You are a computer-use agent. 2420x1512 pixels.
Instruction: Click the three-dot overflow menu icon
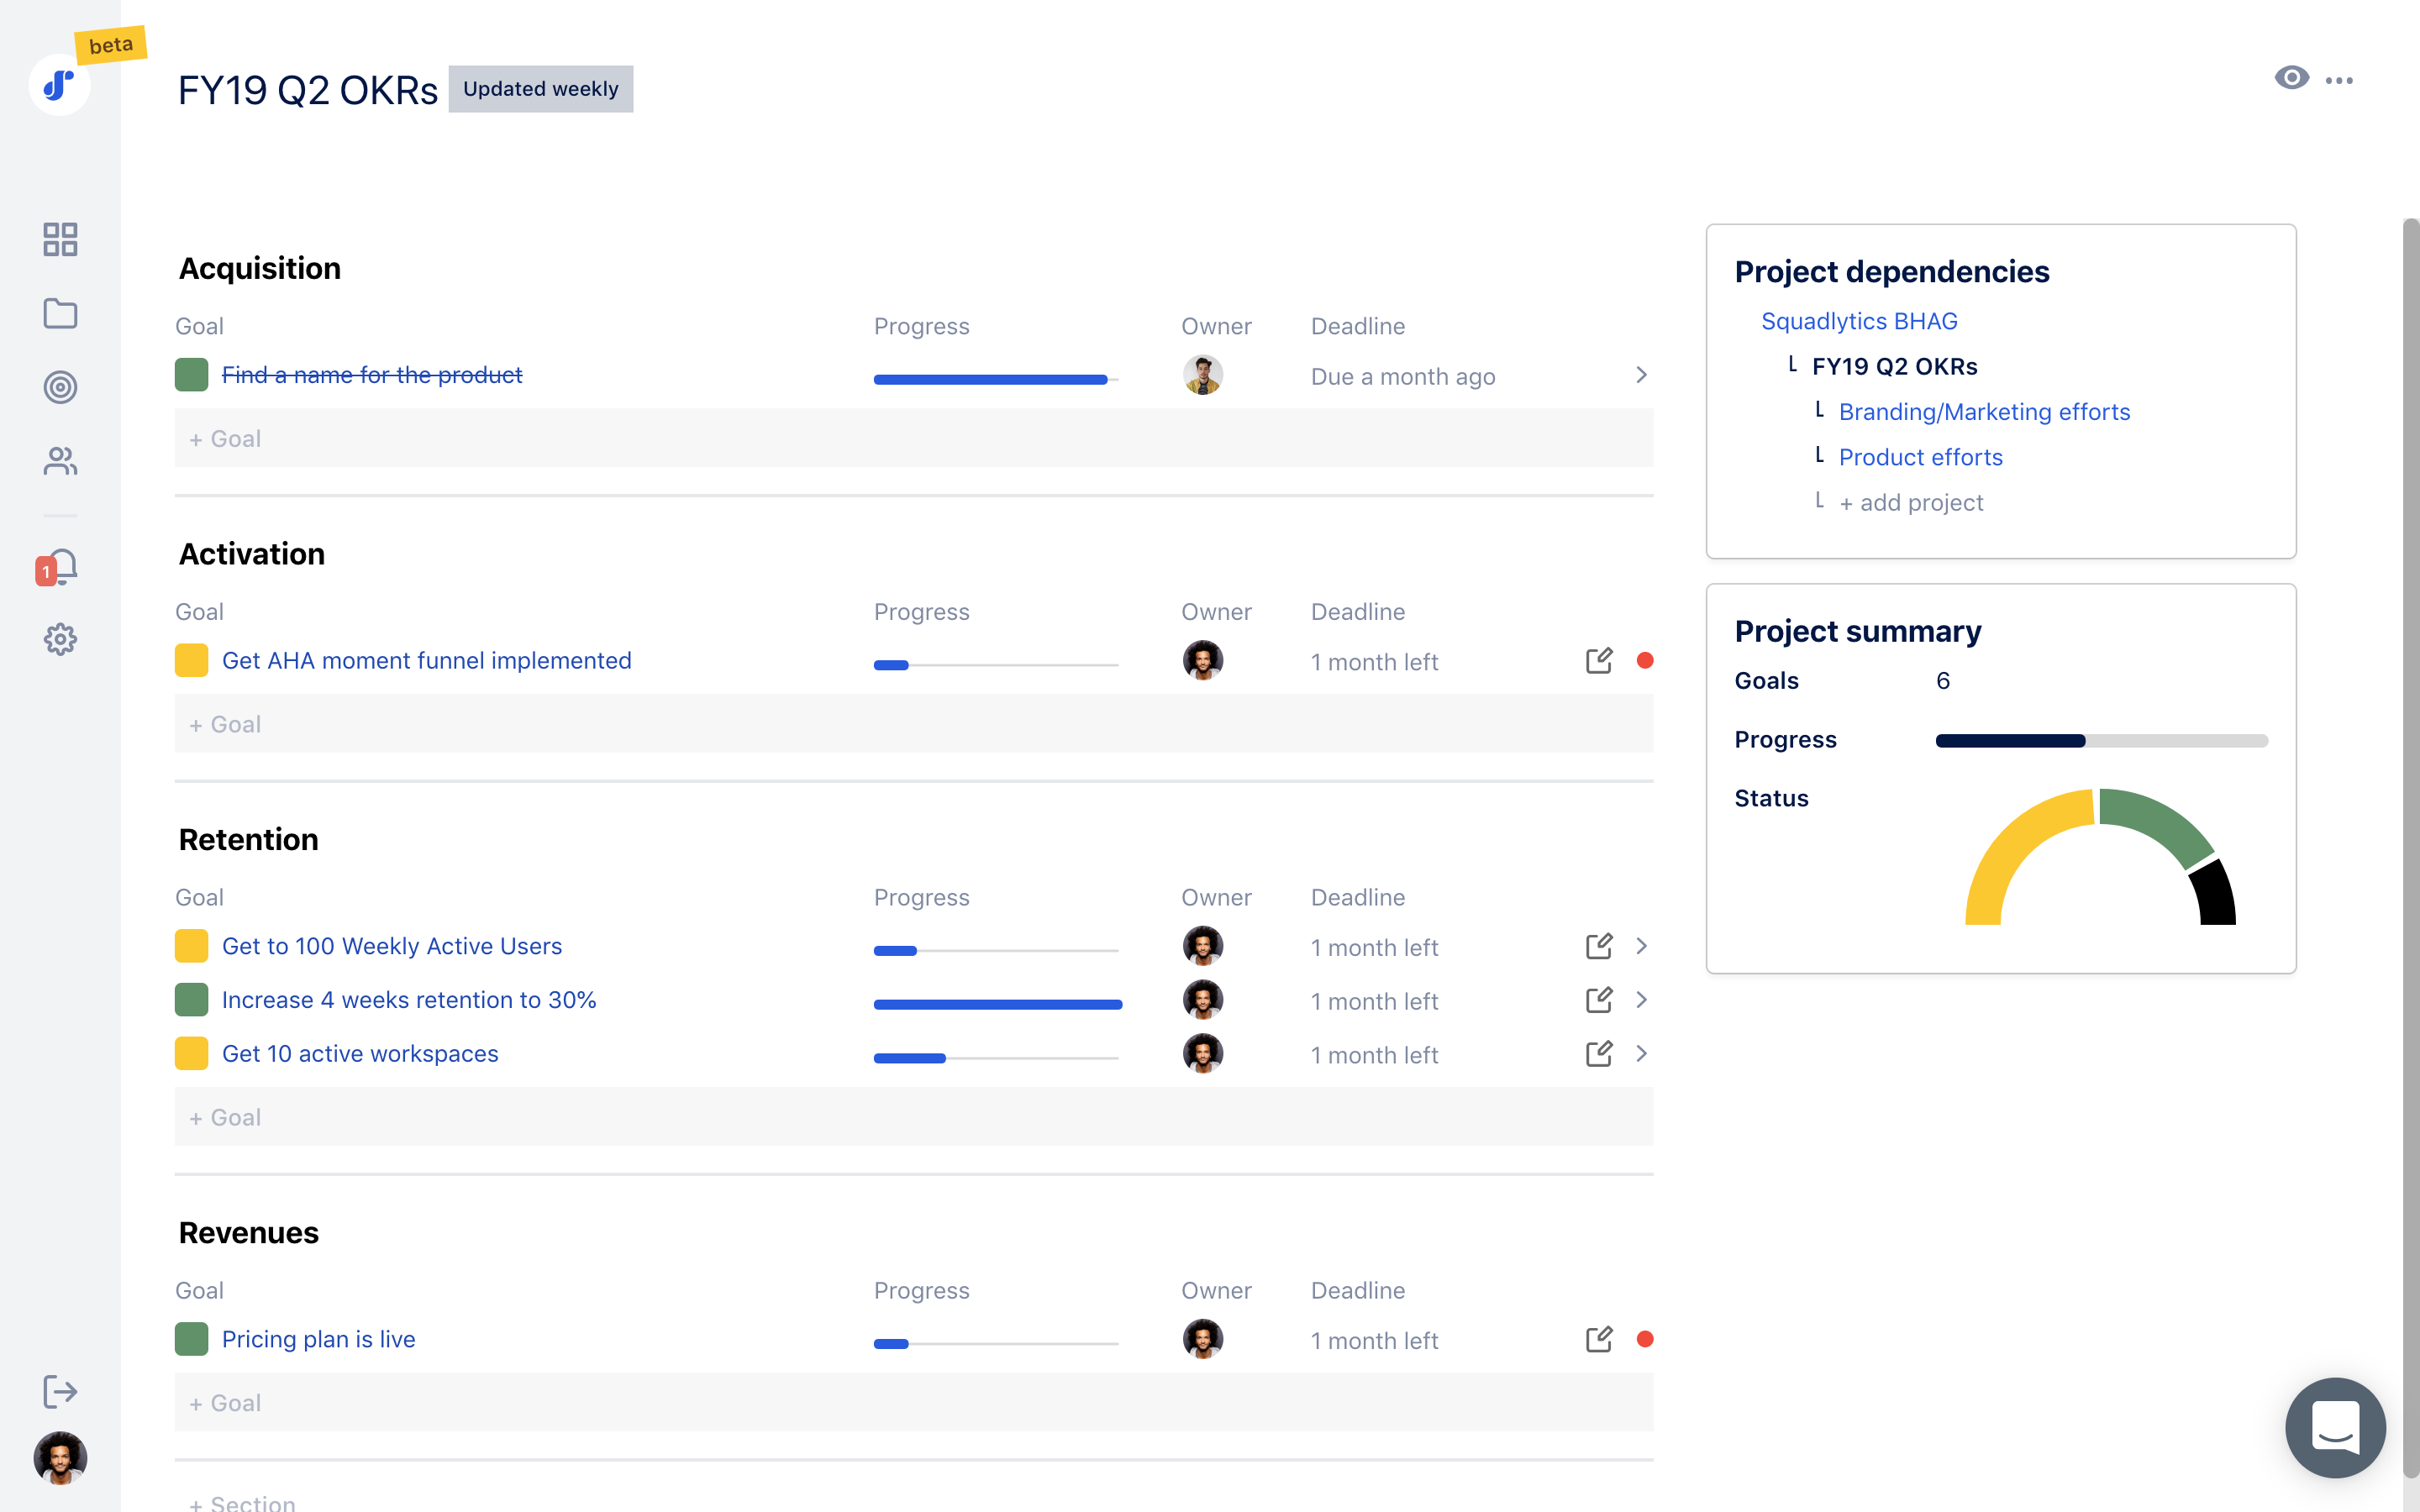(2344, 76)
